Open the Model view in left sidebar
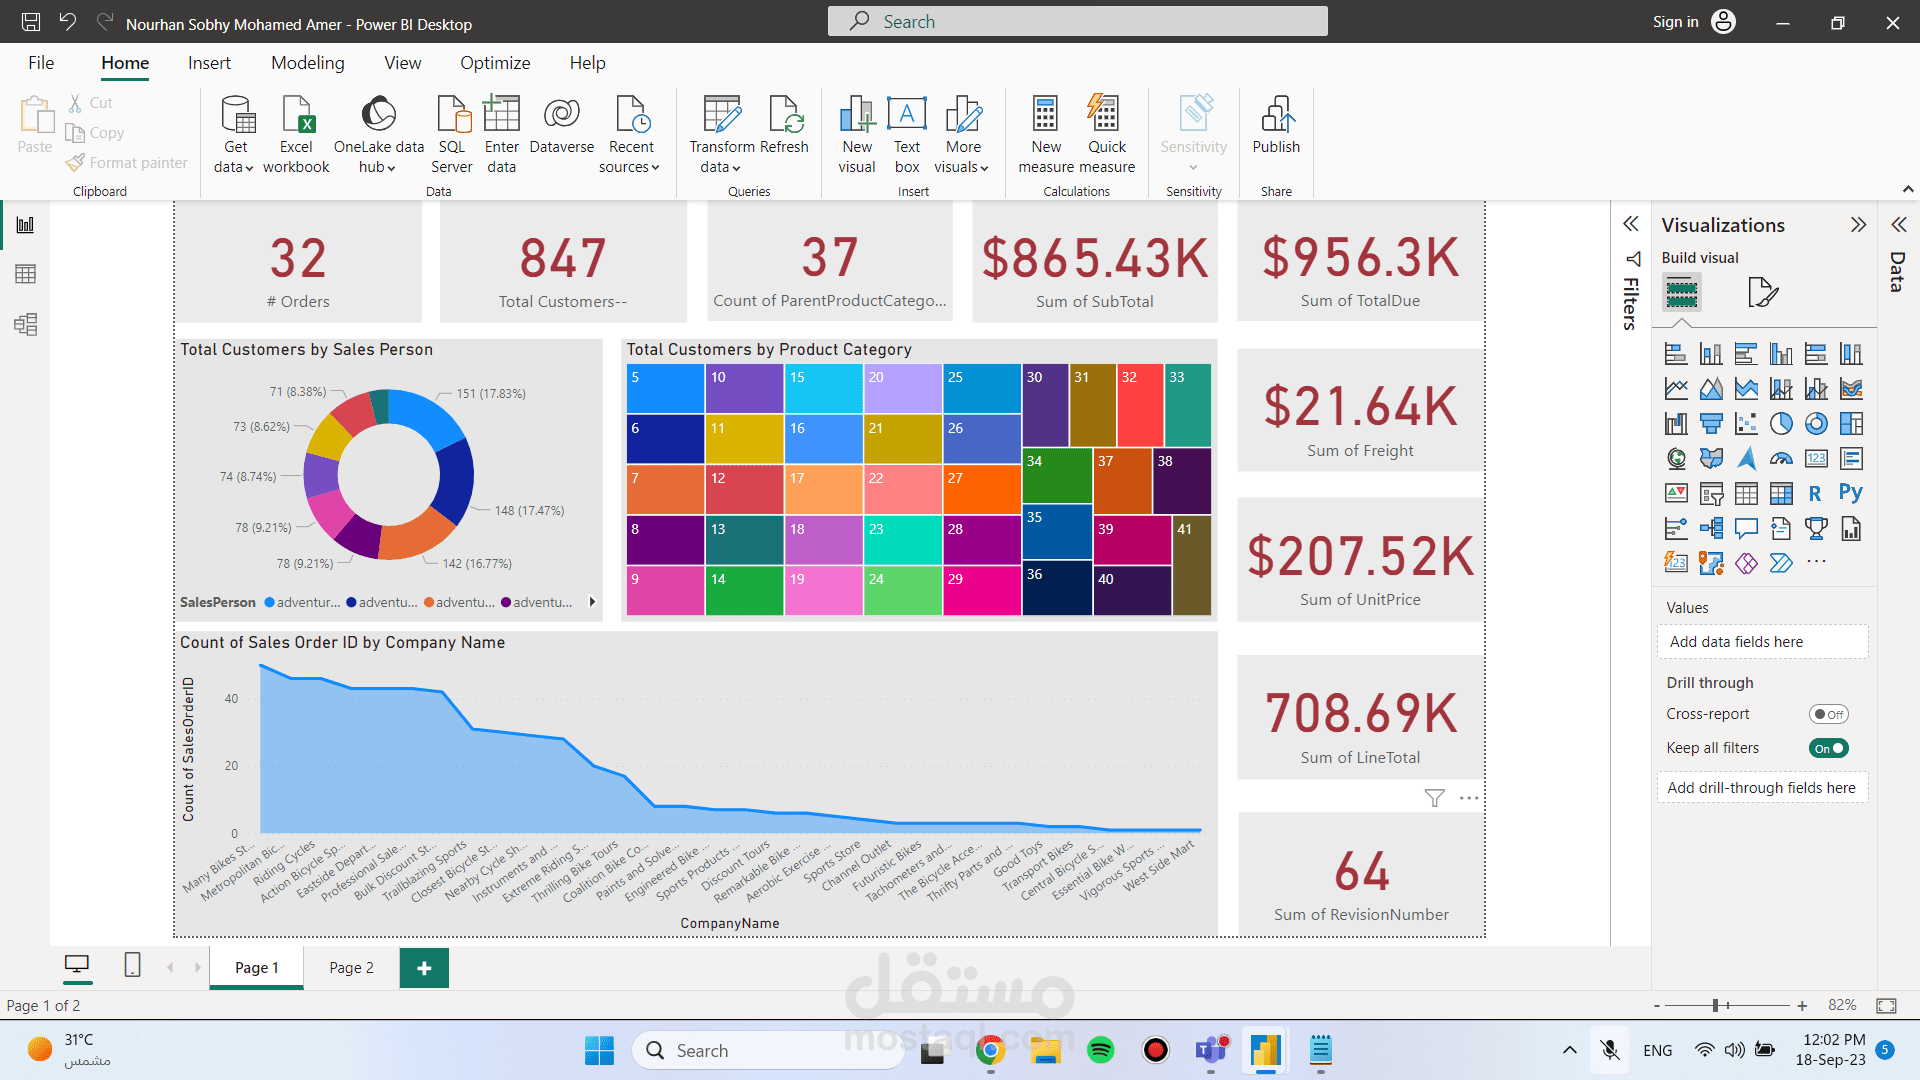The image size is (1920, 1080). point(26,324)
